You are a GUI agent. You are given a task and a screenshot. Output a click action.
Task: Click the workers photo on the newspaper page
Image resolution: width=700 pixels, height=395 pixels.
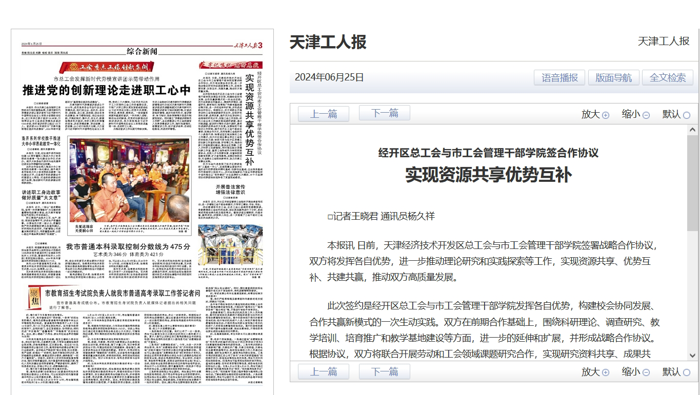129,180
